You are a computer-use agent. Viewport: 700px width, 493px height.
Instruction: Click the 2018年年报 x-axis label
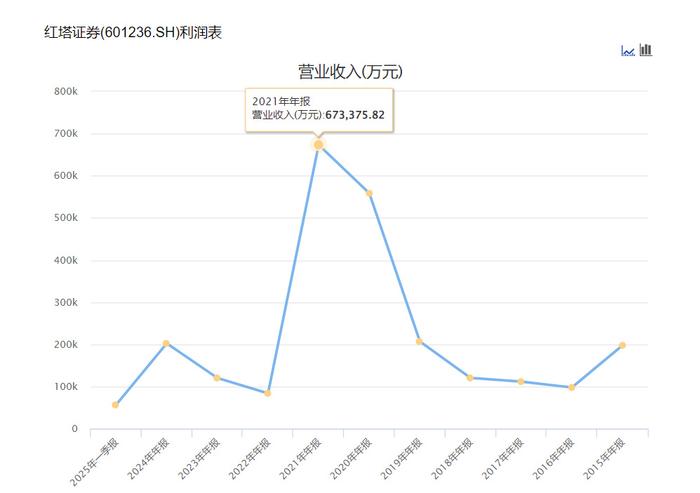[x=452, y=459]
